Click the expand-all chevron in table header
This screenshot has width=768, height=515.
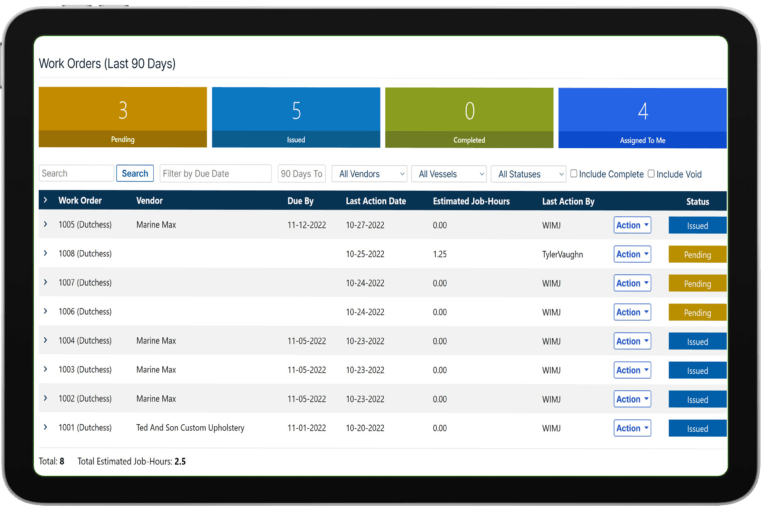coord(46,200)
